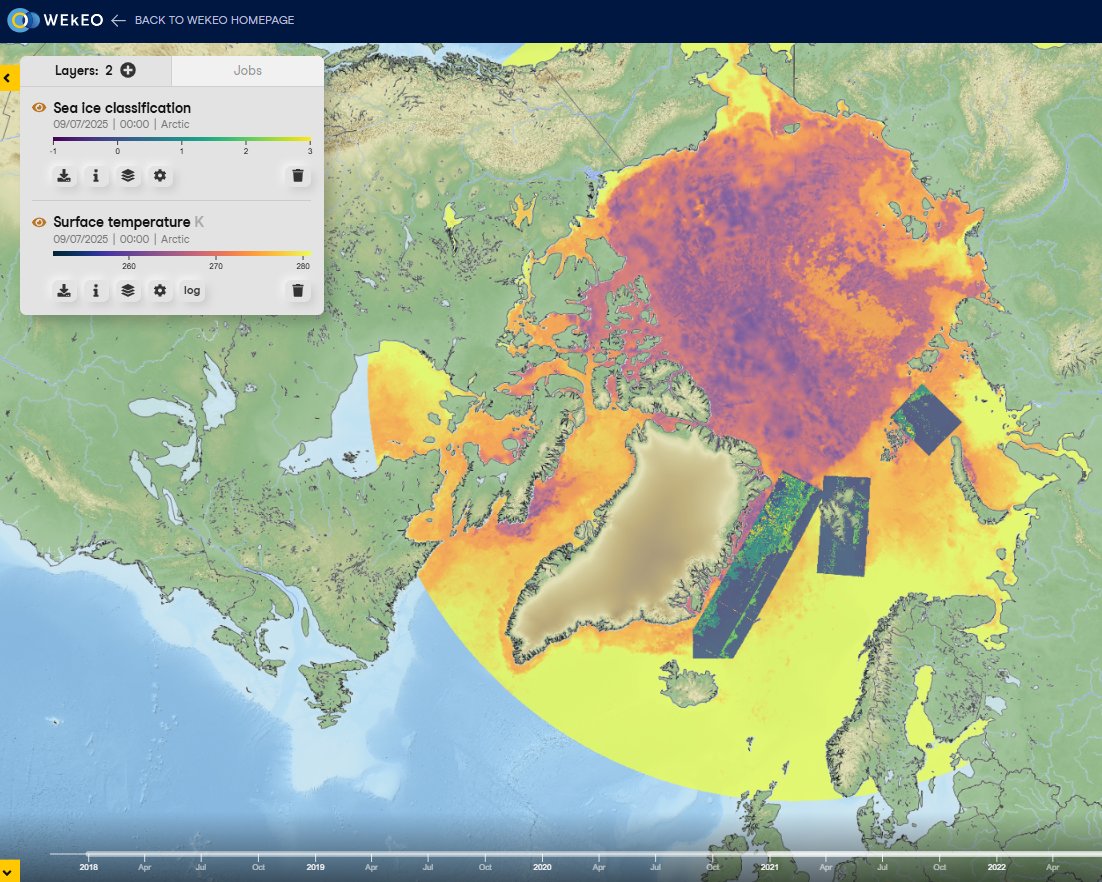Viewport: 1102px width, 882px height.
Task: Download the Sea ice classification layer data
Action: tap(63, 176)
